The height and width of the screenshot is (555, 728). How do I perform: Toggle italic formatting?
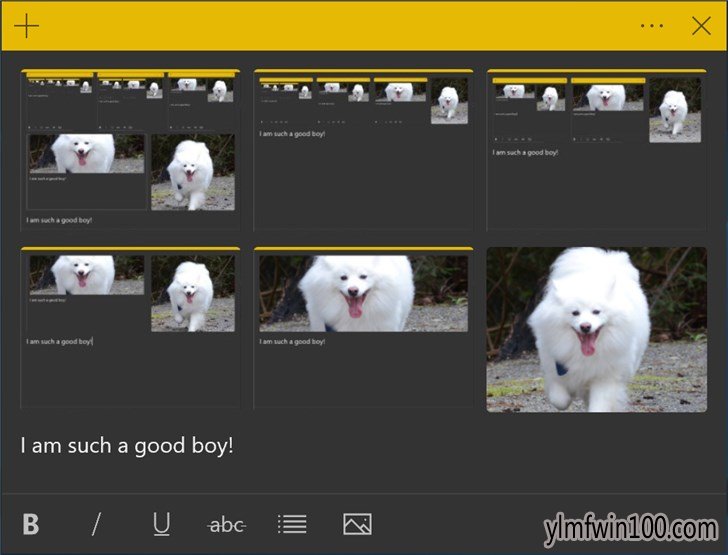[96, 525]
